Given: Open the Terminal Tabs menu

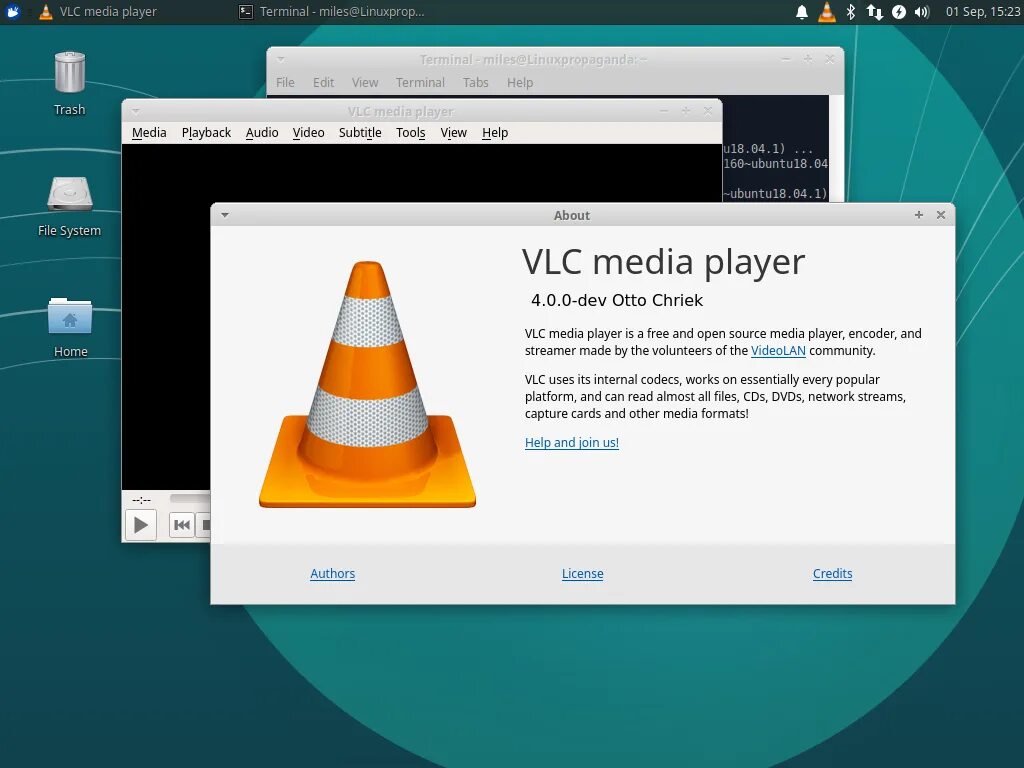Looking at the screenshot, I should click(475, 83).
